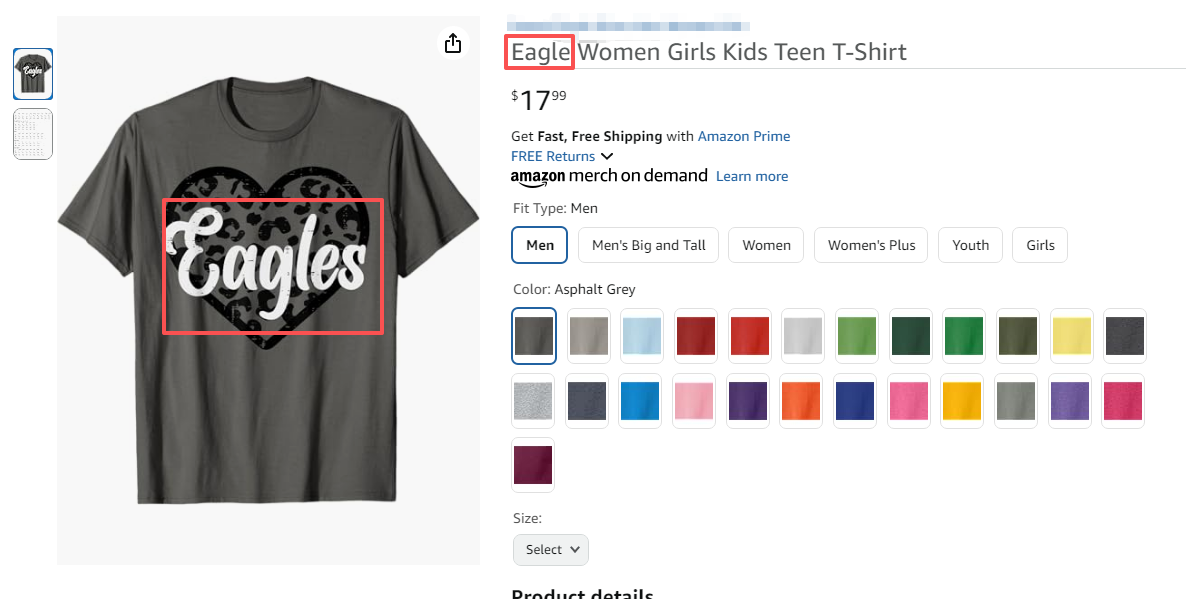Image resolution: width=1186 pixels, height=599 pixels.
Task: Select the Women fit type
Action: point(766,245)
